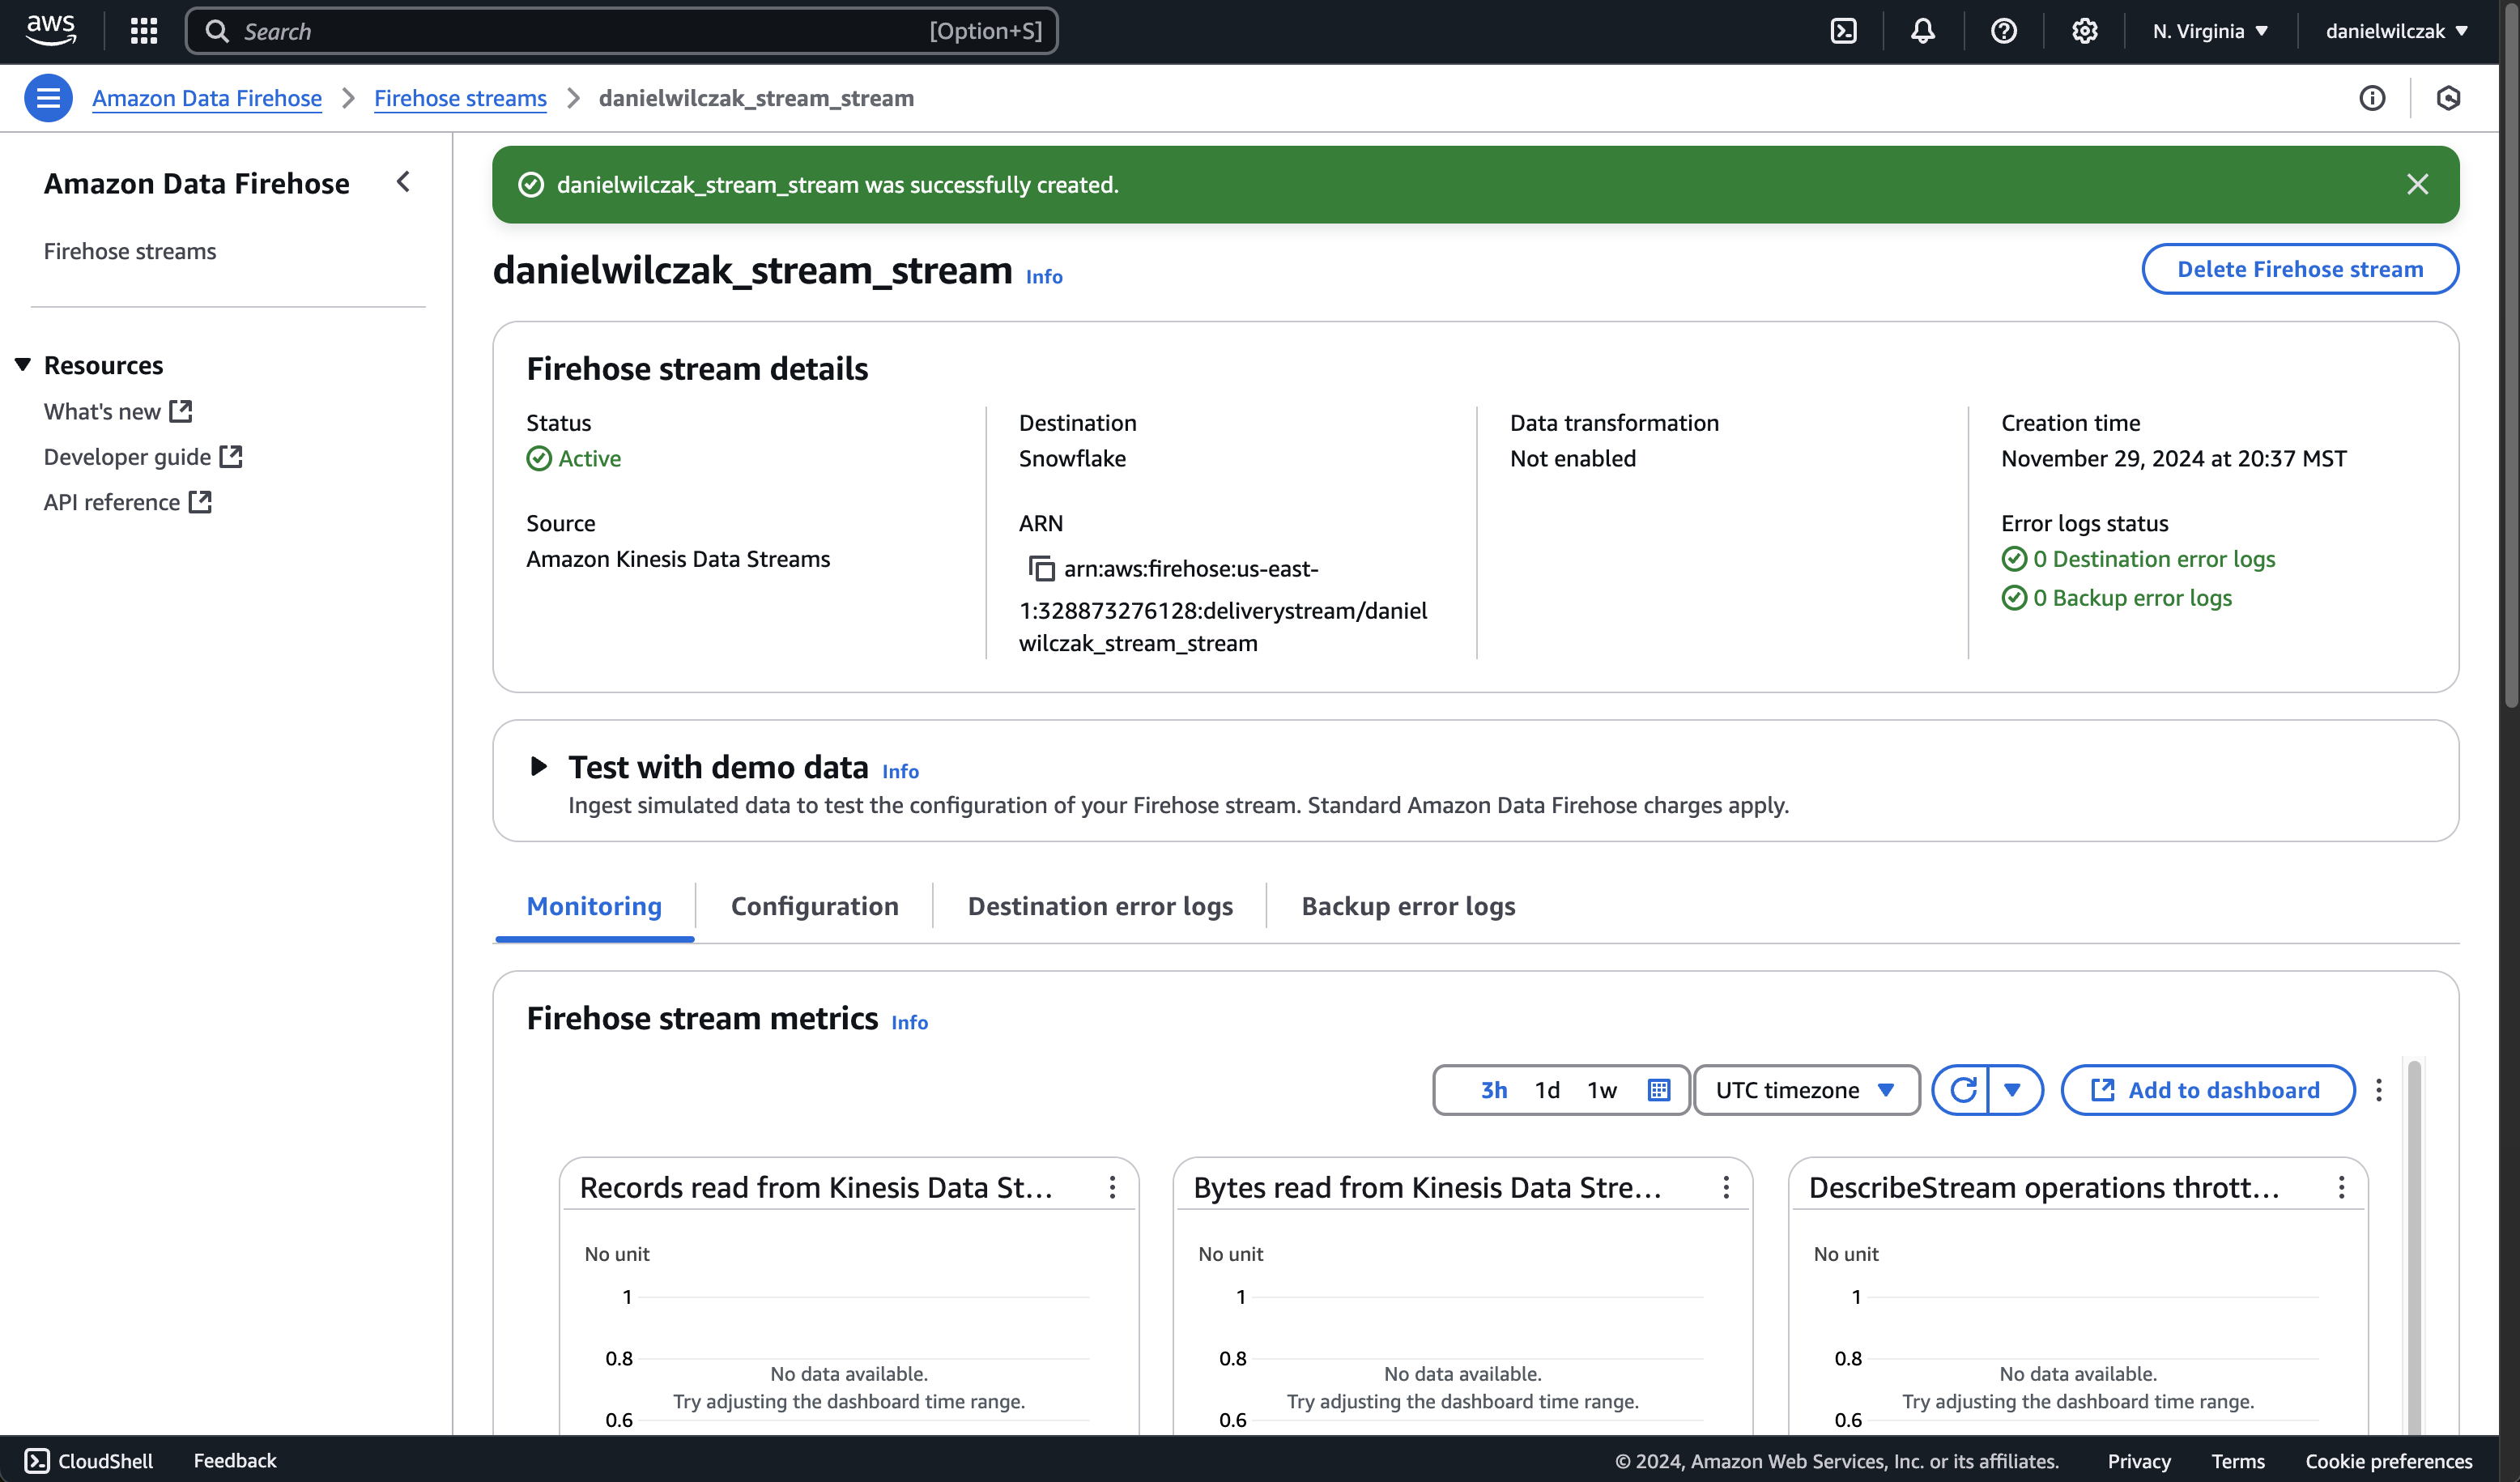This screenshot has width=2520, height=1482.
Task: Open the custom time range calendar icon
Action: [x=1659, y=1090]
